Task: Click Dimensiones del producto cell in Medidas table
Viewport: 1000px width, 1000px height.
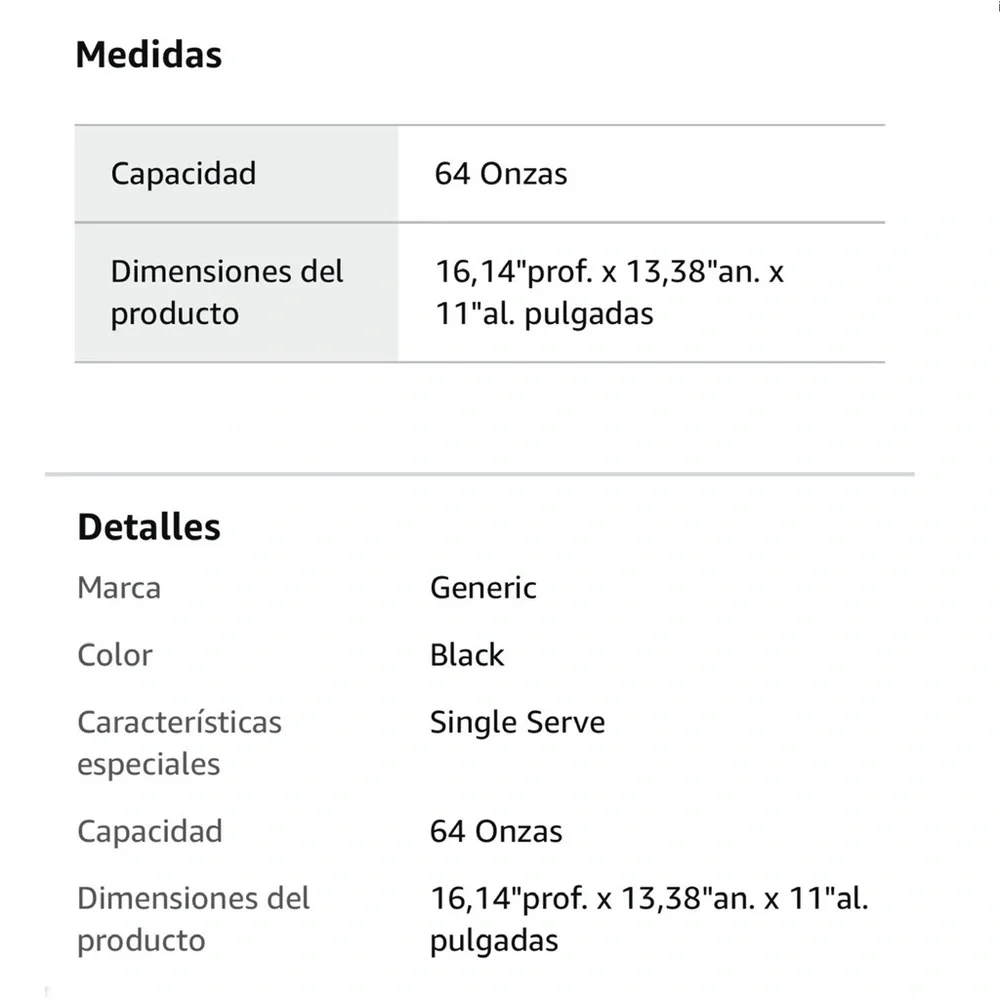Action: [x=236, y=293]
